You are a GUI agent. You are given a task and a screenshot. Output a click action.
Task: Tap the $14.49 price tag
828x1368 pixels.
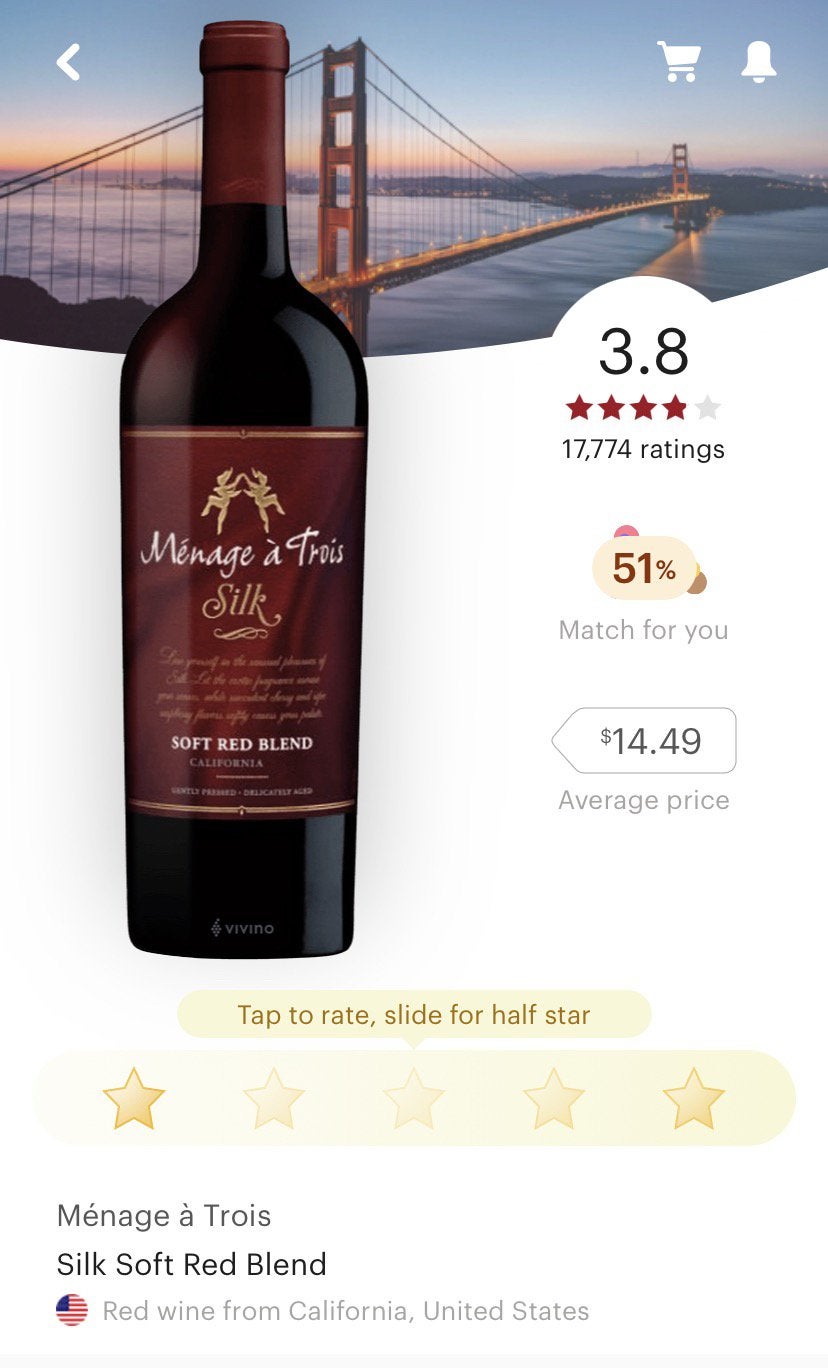point(644,741)
